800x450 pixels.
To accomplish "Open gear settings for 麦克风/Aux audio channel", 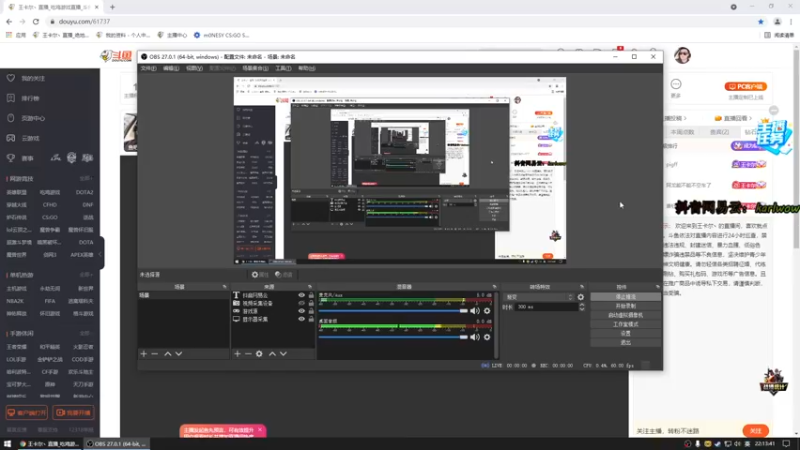I will click(x=487, y=311).
